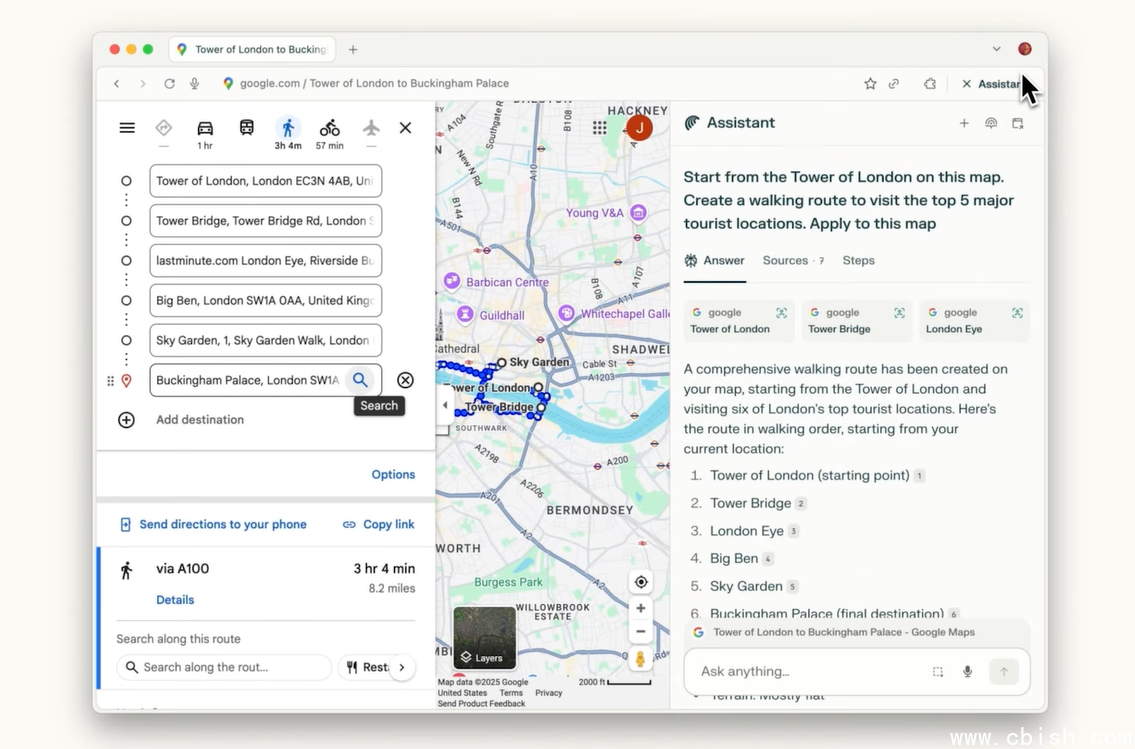Click the Add destination plus icon
The height and width of the screenshot is (749, 1135).
[x=126, y=420]
